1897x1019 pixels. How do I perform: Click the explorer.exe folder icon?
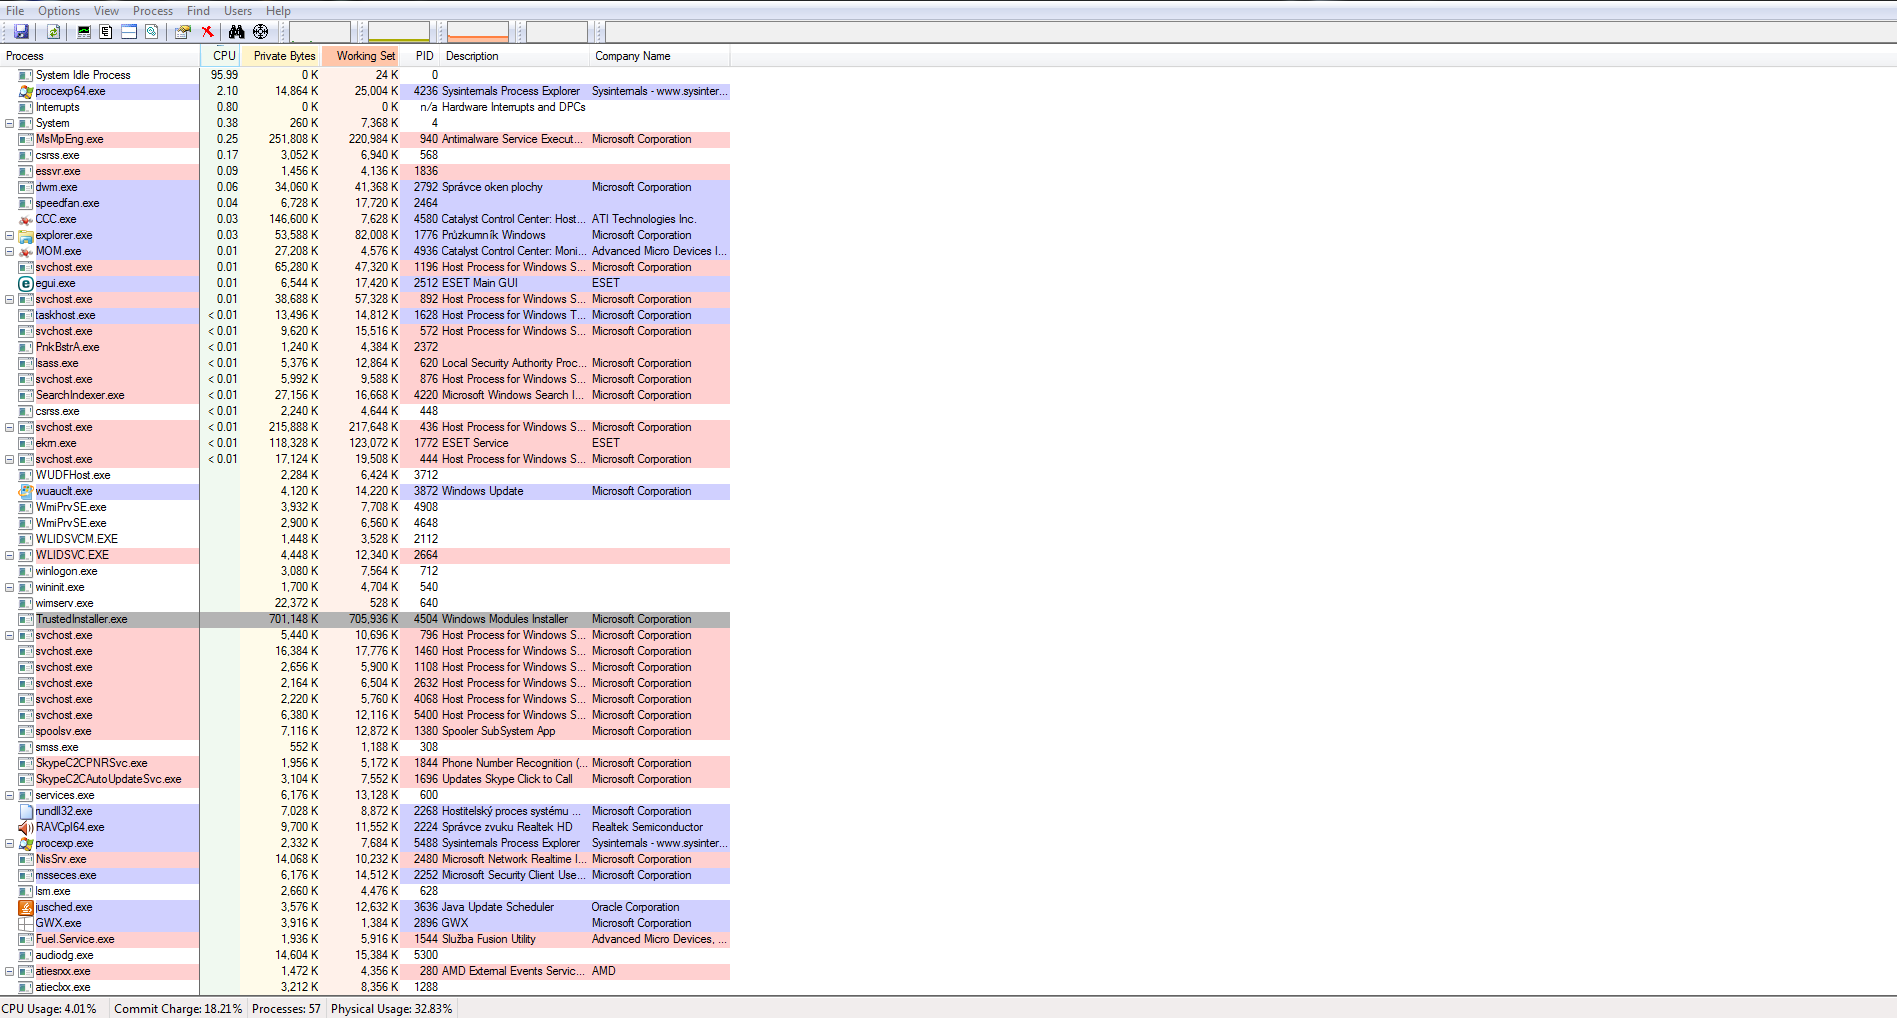point(26,235)
